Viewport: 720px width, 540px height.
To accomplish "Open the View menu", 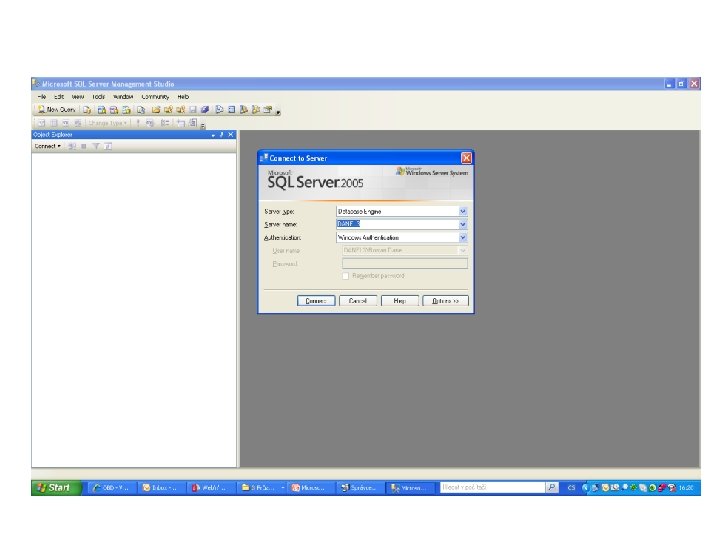I will (78, 97).
